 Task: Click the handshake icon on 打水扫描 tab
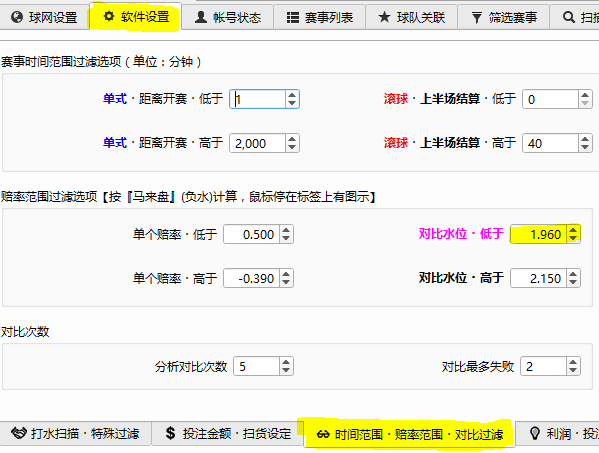(18, 433)
